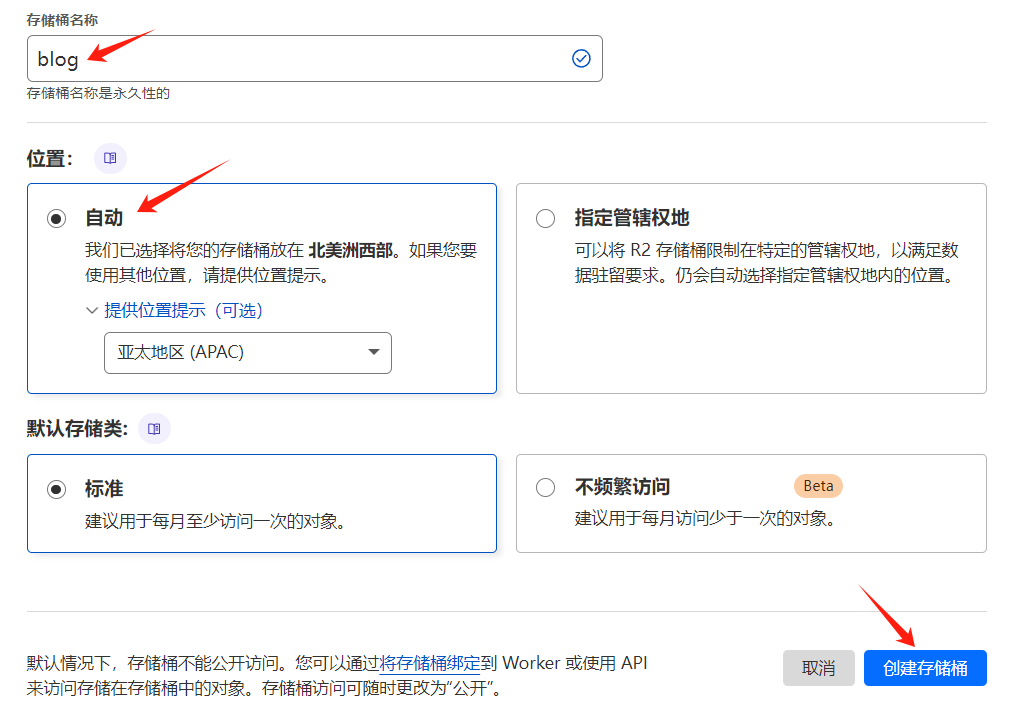
Task: Click into the blog bucket name field
Action: pos(300,59)
